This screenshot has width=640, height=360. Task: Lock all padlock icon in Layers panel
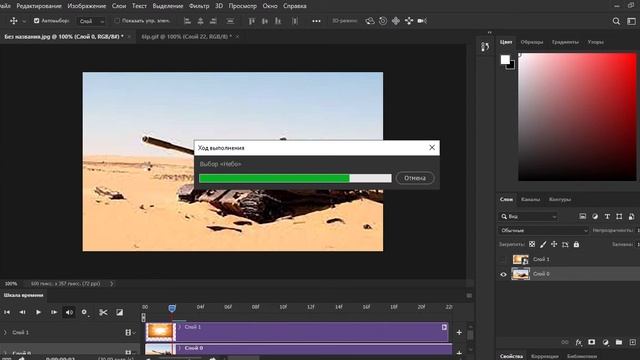pyautogui.click(x=576, y=244)
